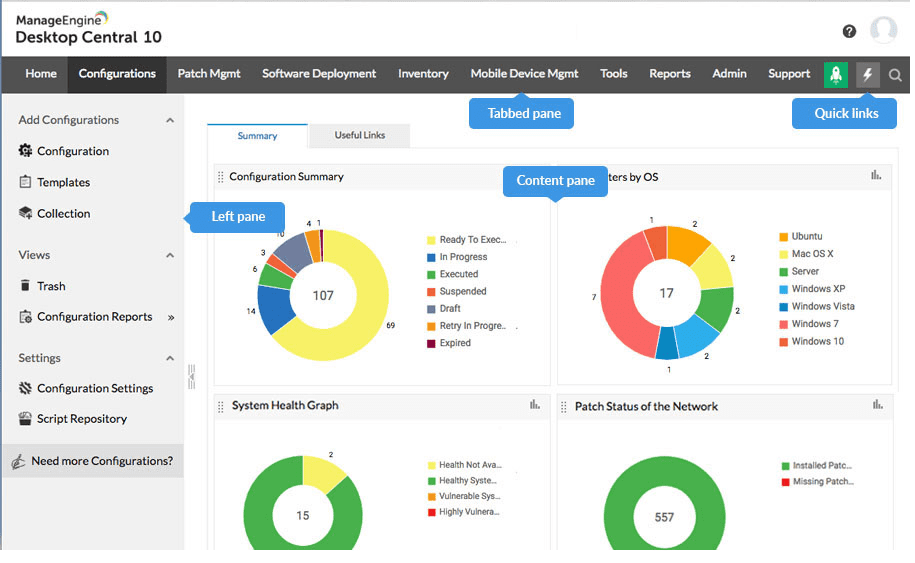The width and height of the screenshot is (915, 563).
Task: Click chart icon on System Health Graph
Action: 535,405
